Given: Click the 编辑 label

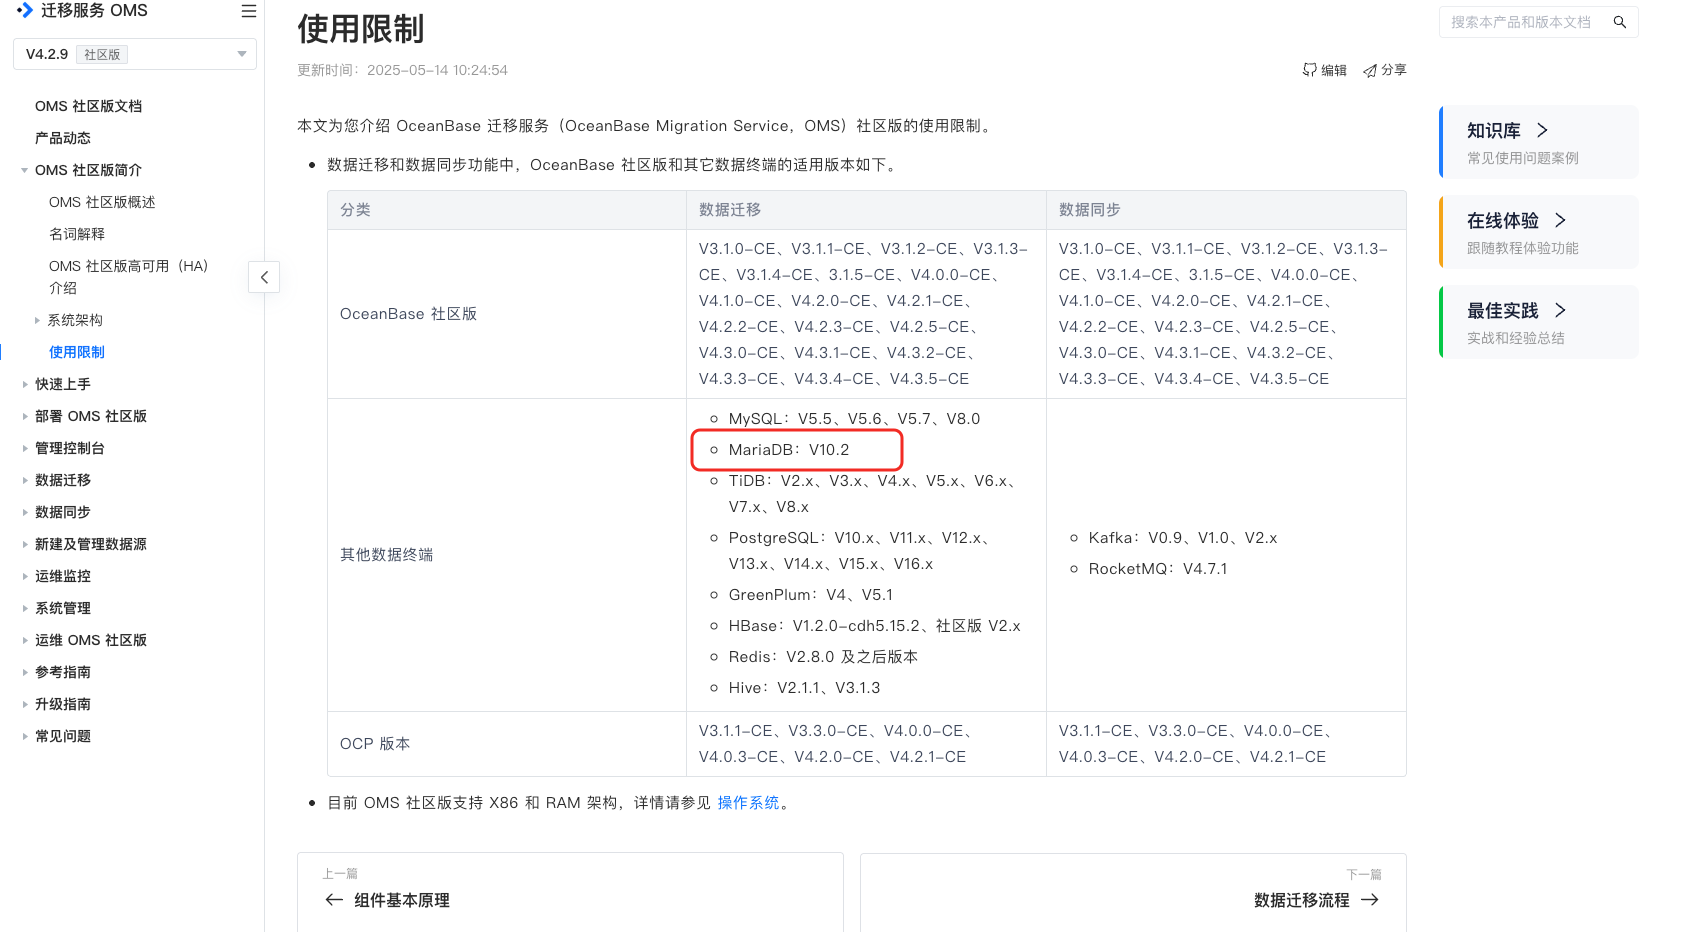Looking at the screenshot, I should point(1334,70).
